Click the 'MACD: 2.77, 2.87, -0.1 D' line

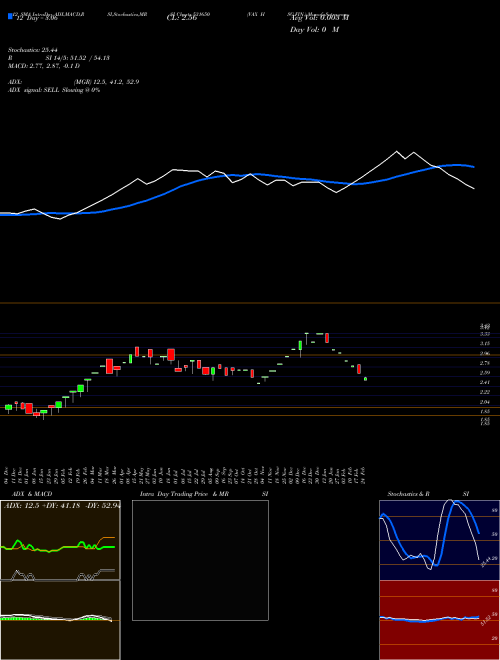44,66
